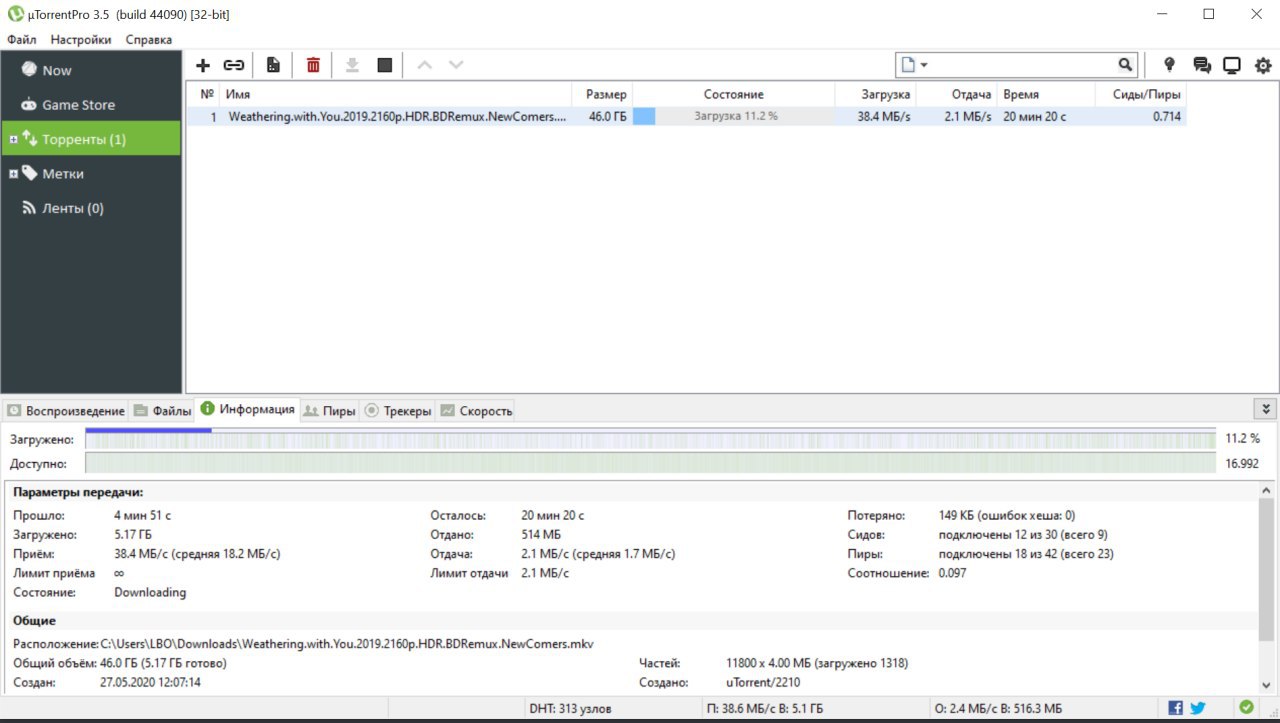1280x723 pixels.
Task: Click the Общие section header
Action: (x=35, y=620)
